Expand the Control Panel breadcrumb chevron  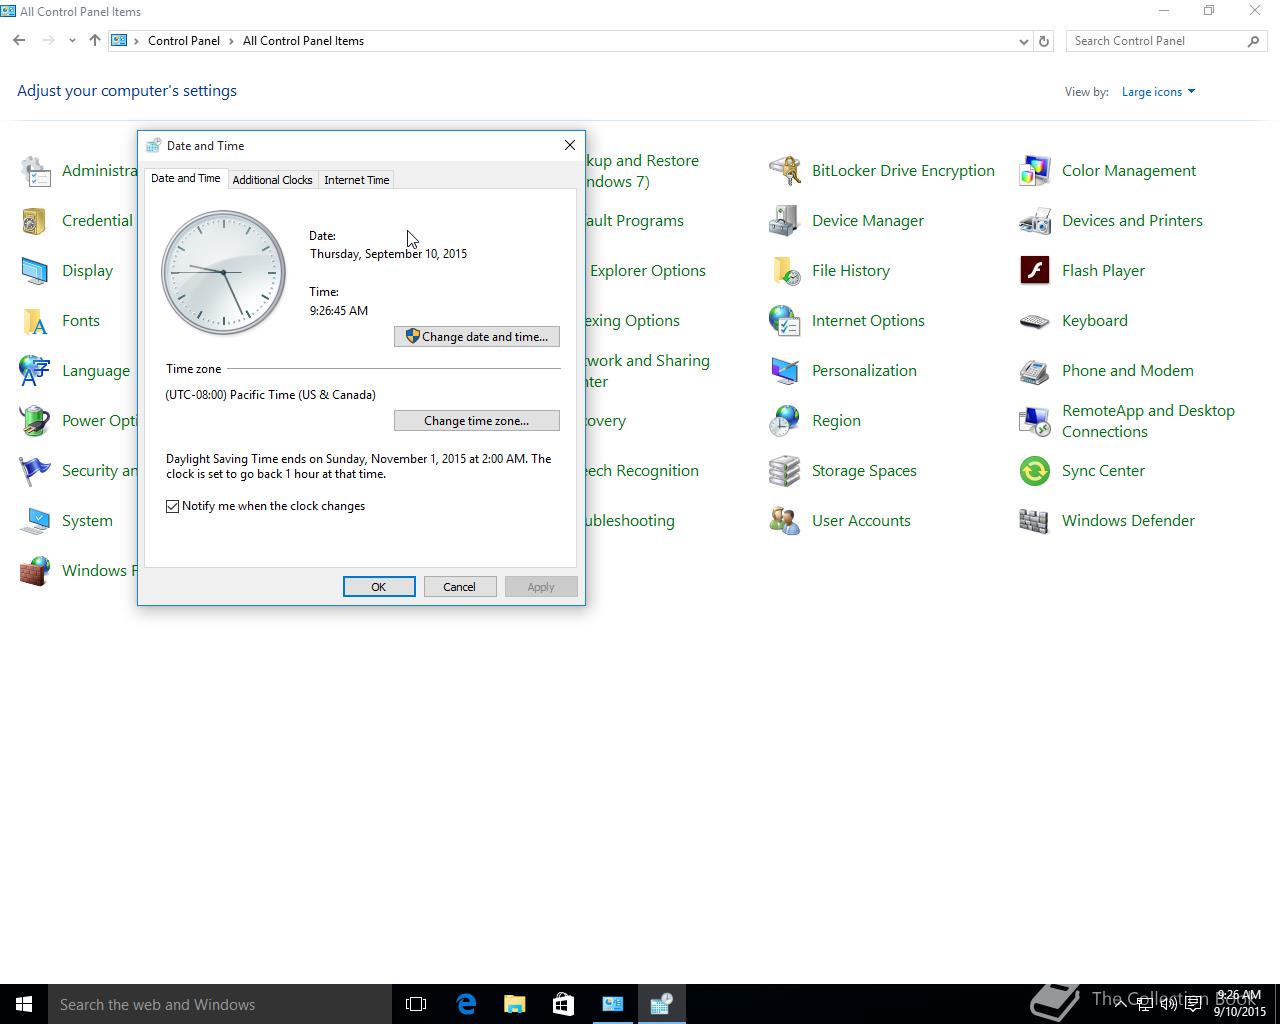(231, 41)
